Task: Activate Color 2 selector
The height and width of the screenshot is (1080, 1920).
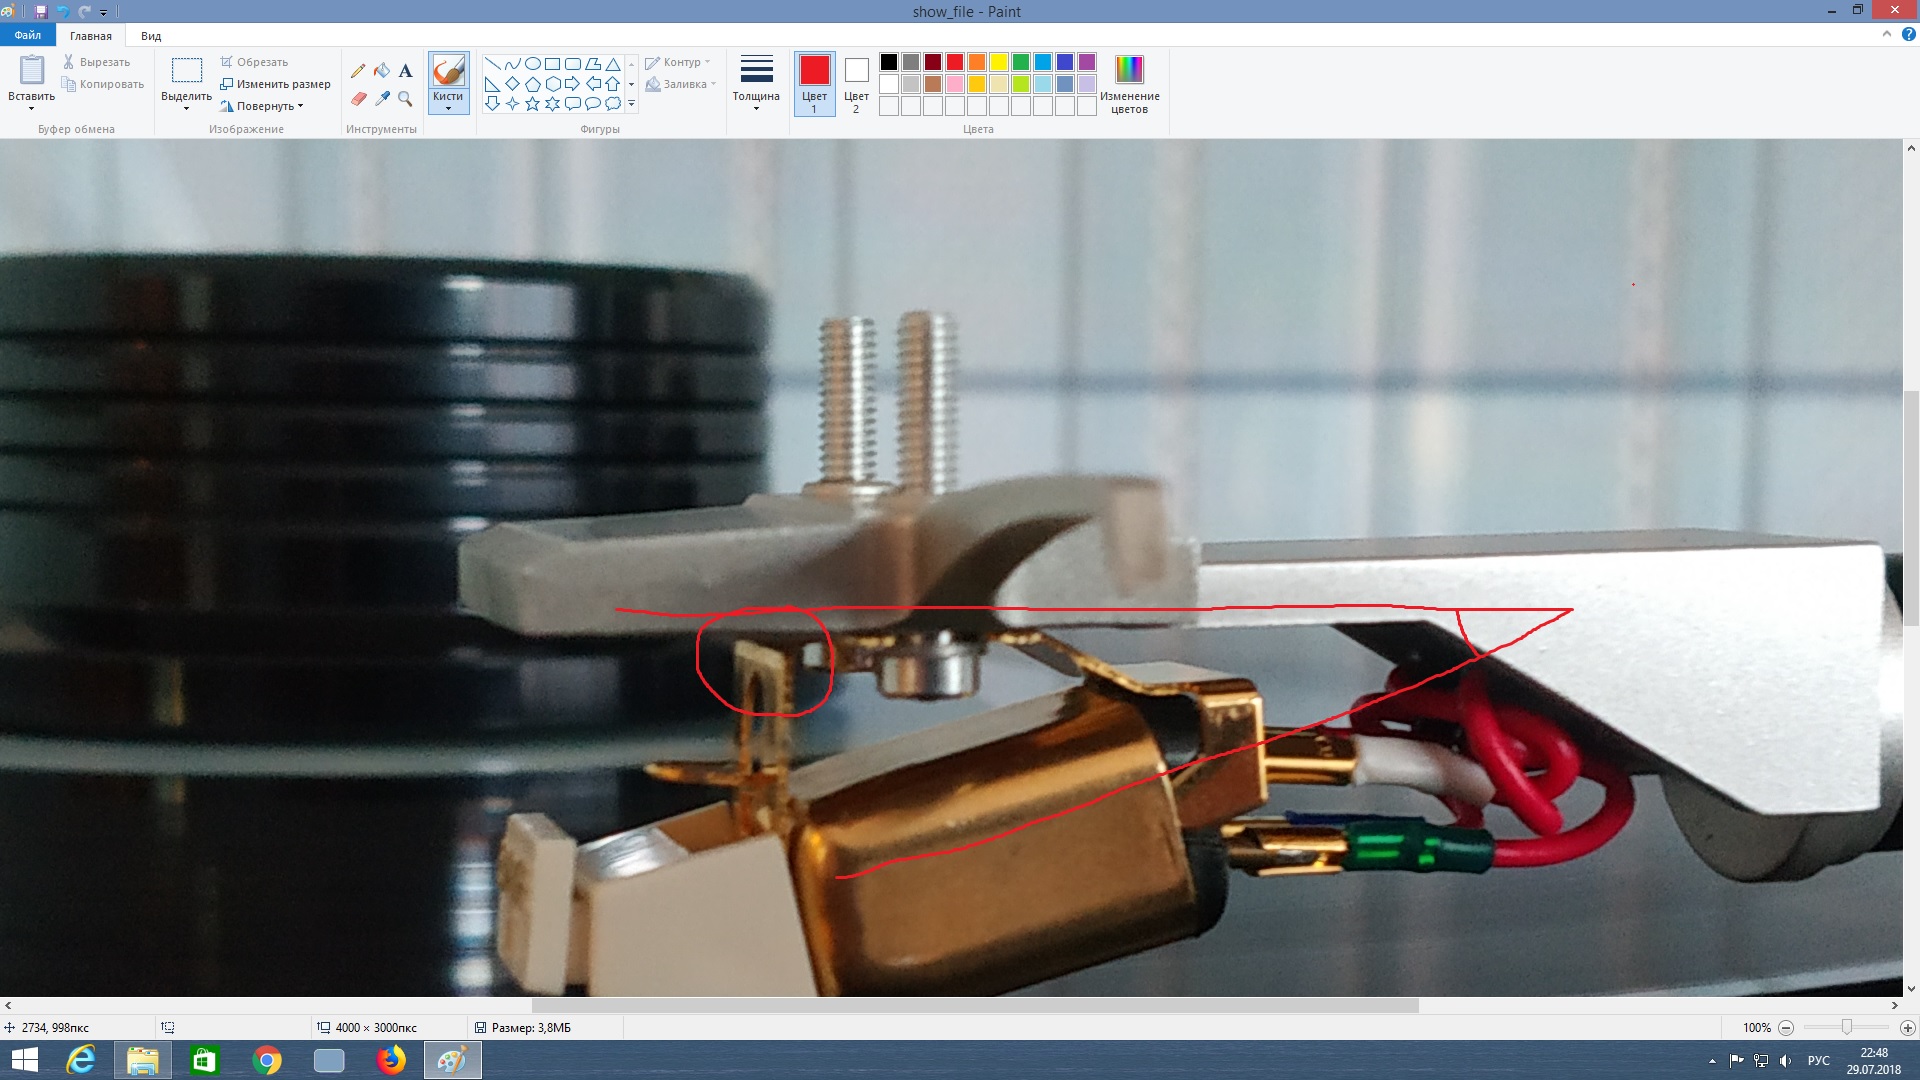Action: tap(856, 84)
